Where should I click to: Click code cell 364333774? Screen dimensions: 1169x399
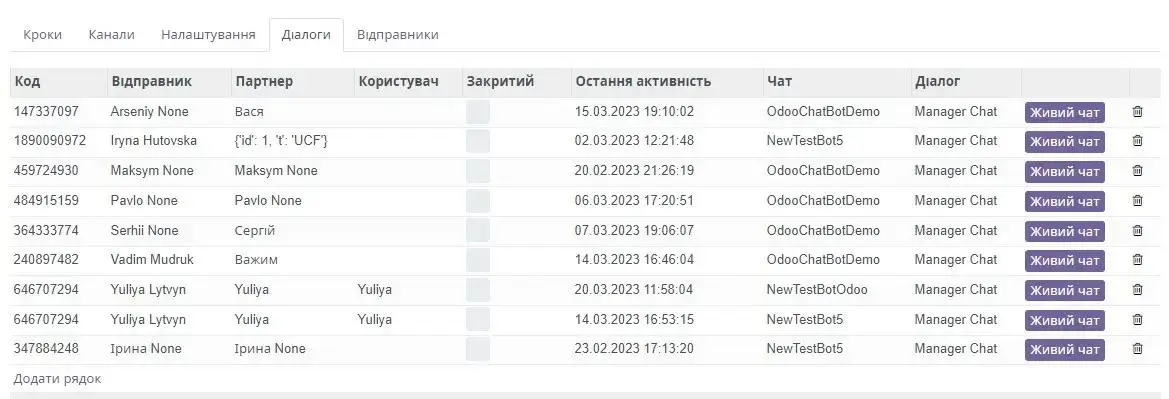(46, 230)
